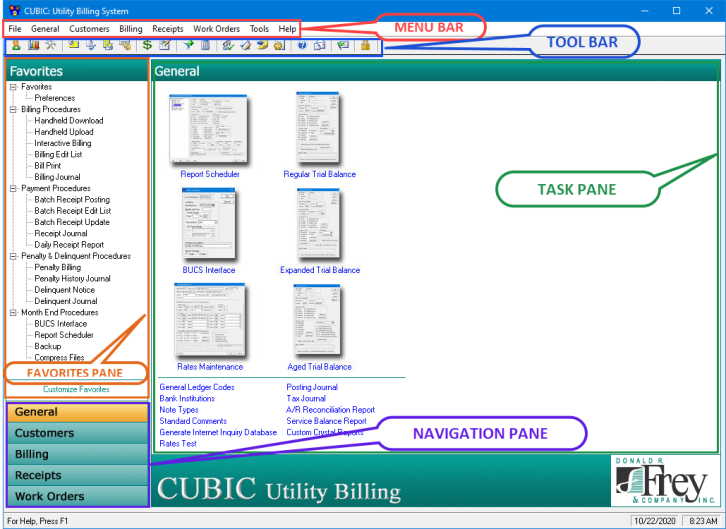The height and width of the screenshot is (529, 726).
Task: Open the Tools menu
Action: tap(259, 29)
